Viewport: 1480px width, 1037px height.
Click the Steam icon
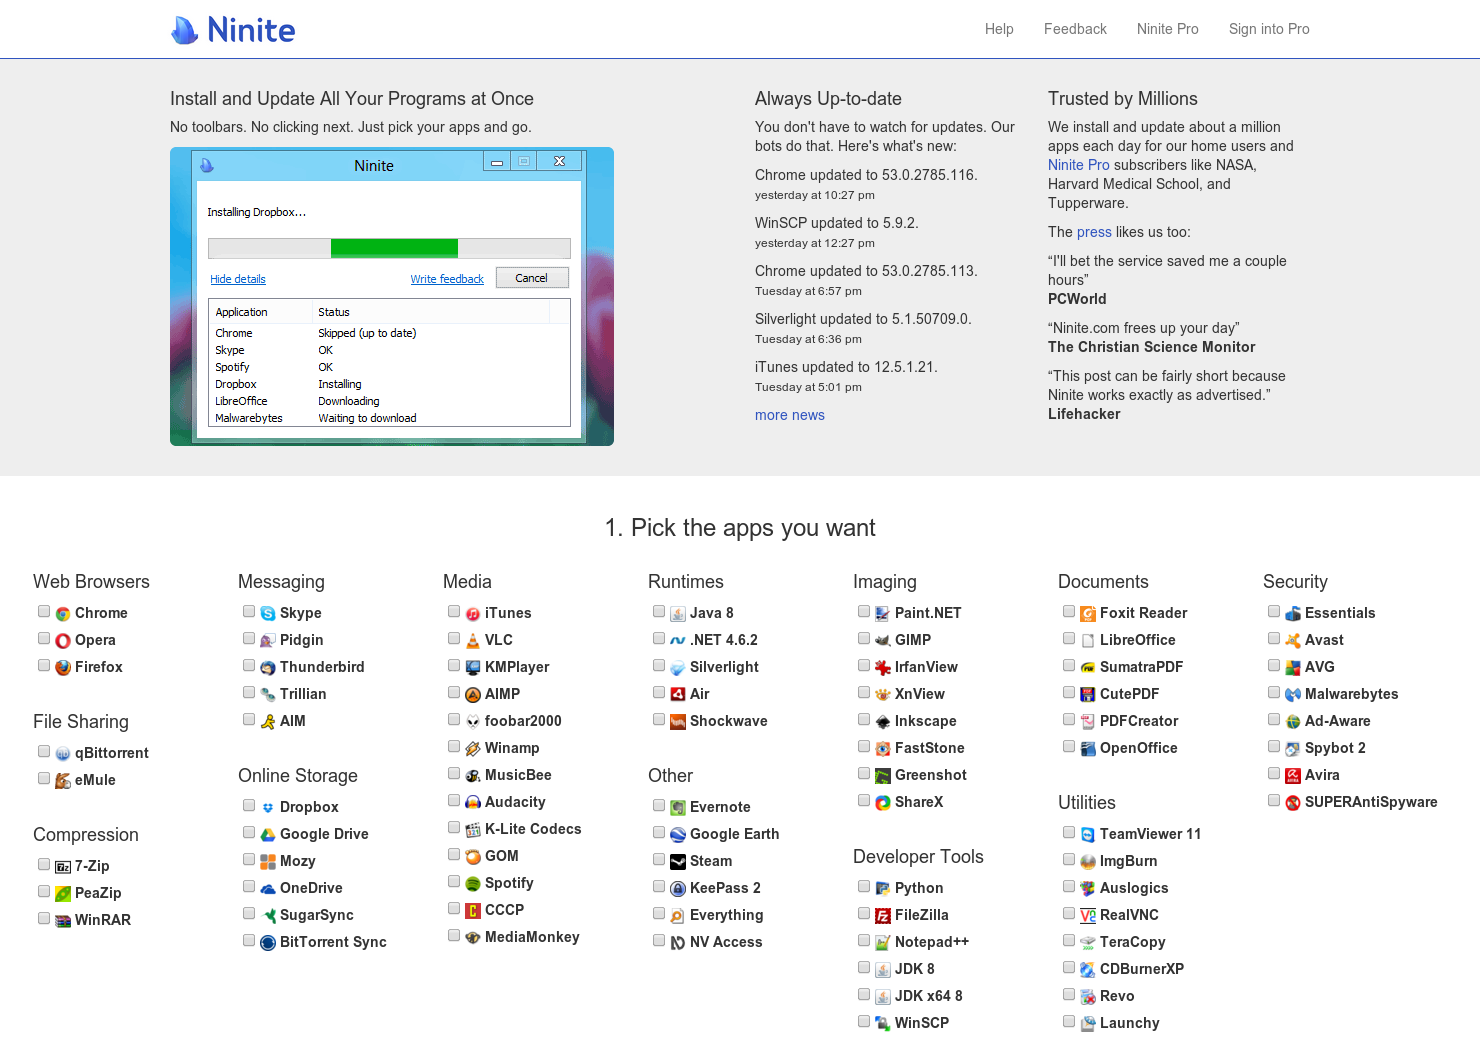point(678,862)
